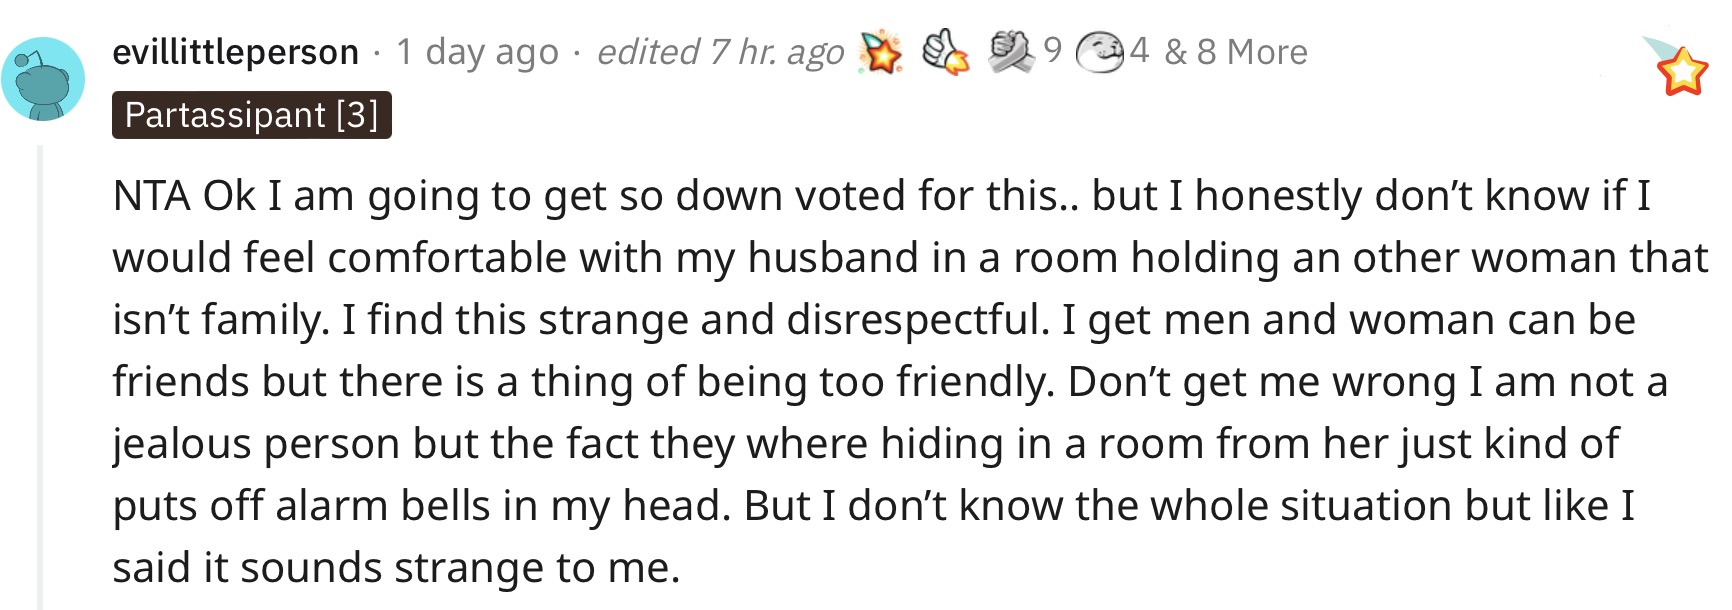The height and width of the screenshot is (610, 1732).
Task: Click the word "jealous" in the comment
Action: point(183,445)
